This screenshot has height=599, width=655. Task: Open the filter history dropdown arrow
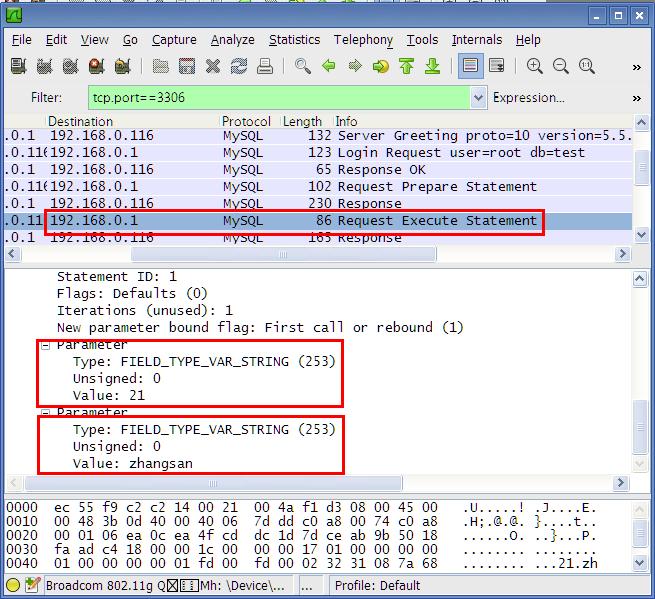[x=478, y=98]
